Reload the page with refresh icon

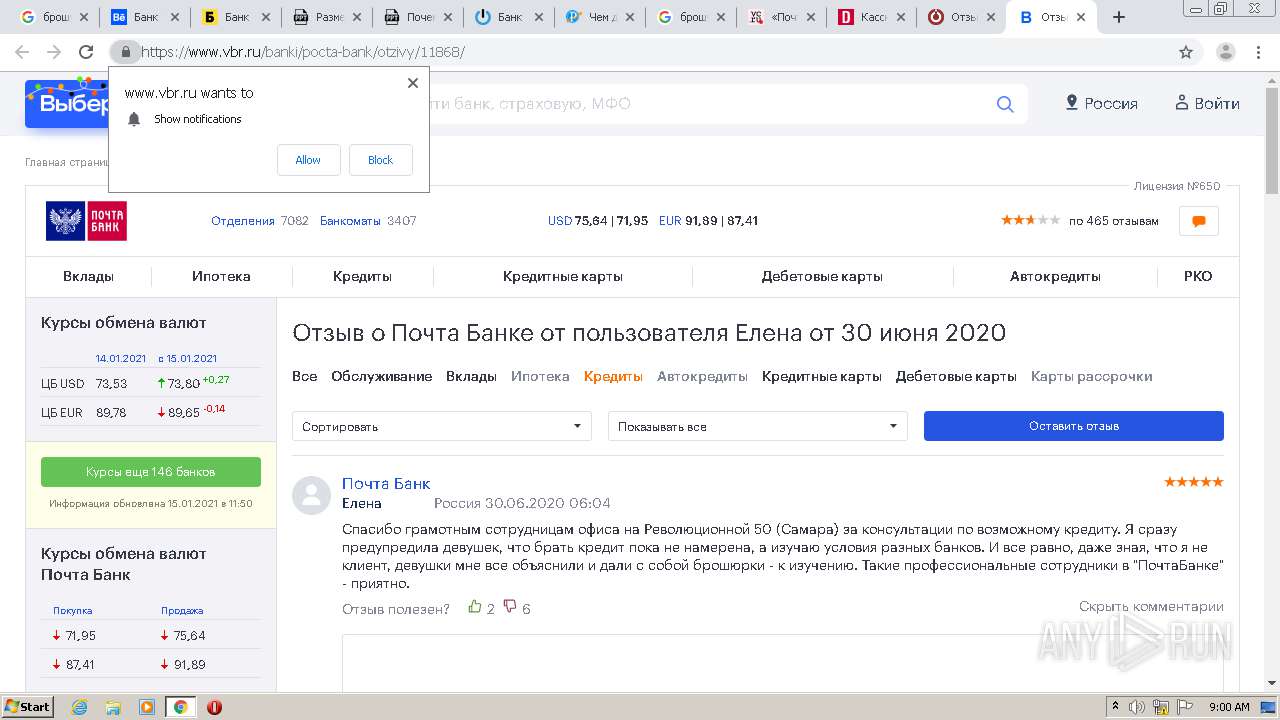[87, 52]
